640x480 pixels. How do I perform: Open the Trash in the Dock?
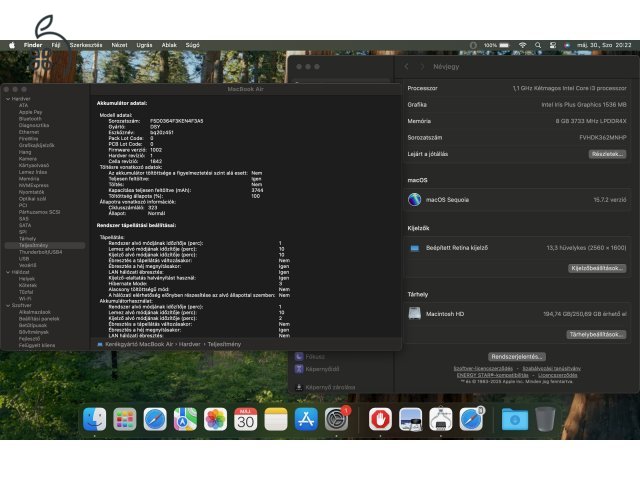pos(545,419)
